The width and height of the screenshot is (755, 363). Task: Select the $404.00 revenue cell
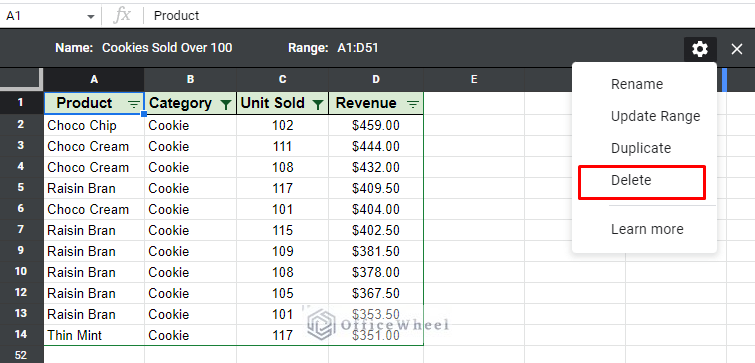click(x=376, y=209)
